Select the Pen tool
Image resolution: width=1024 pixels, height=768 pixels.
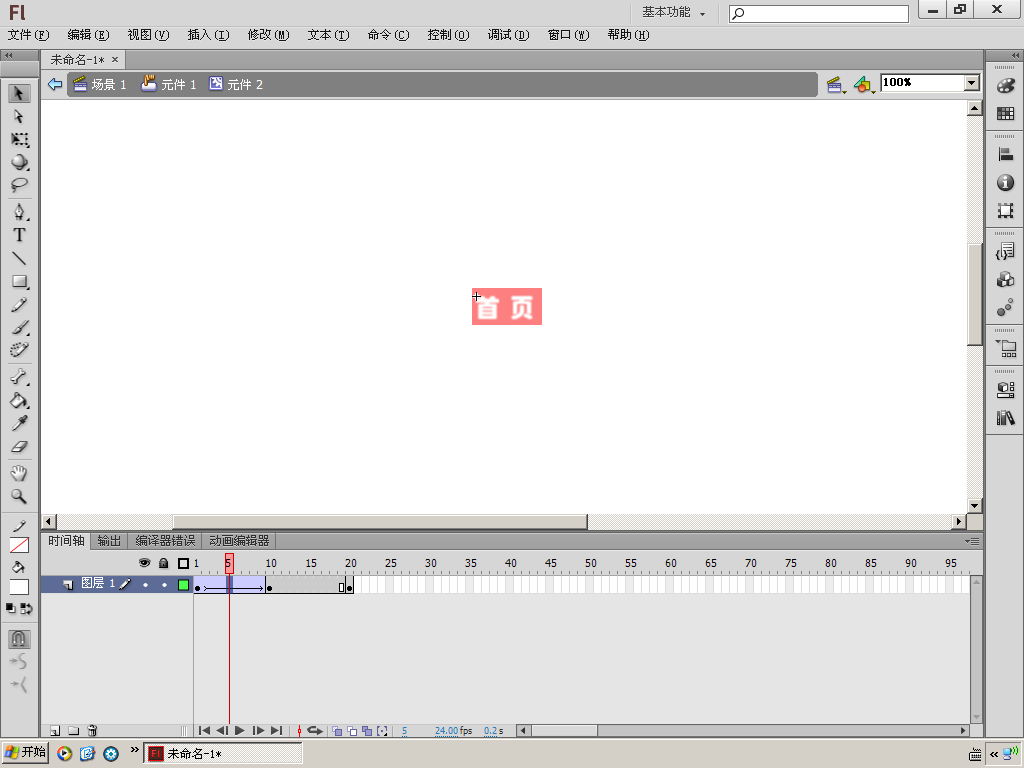coord(19,212)
